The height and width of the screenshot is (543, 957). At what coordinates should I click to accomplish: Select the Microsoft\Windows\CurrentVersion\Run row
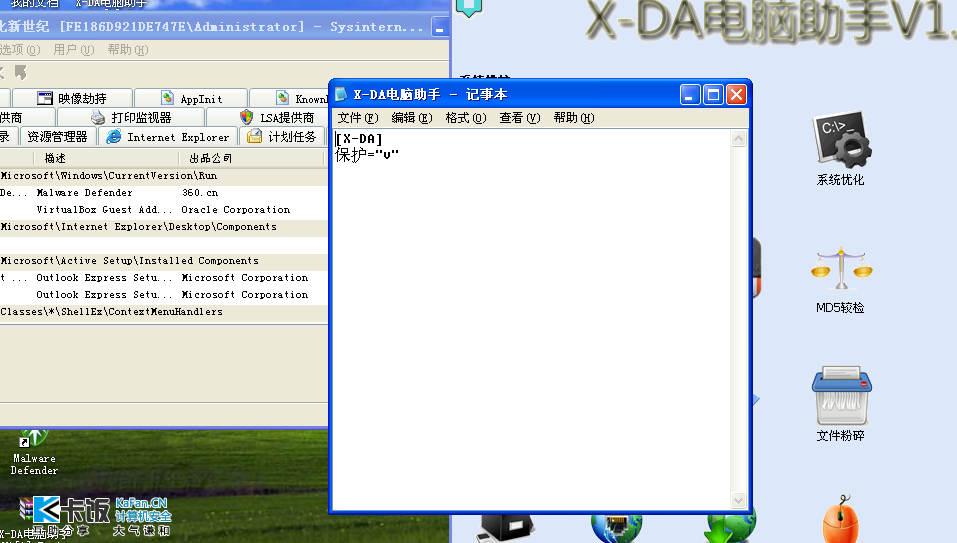click(x=164, y=176)
